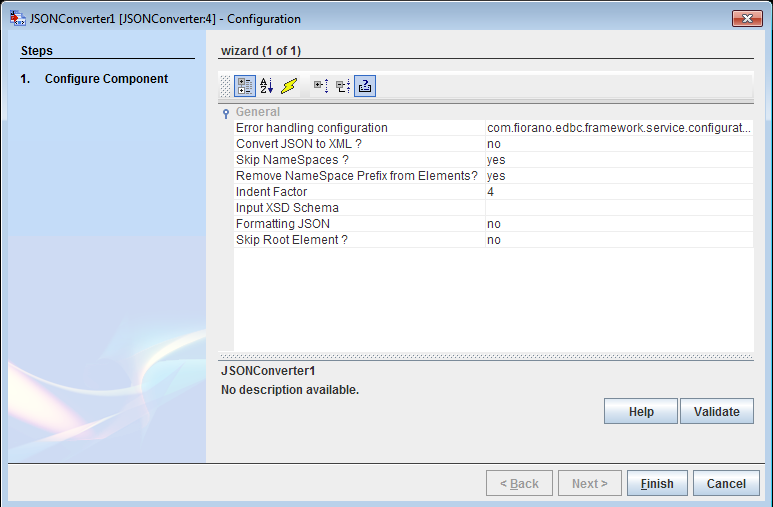Click the toolbar drag handle grip
This screenshot has height=507, width=773.
(x=225, y=86)
